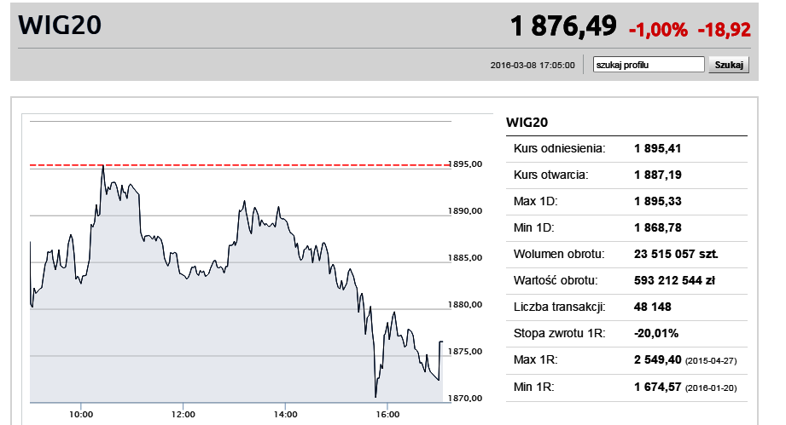Click the 16:00 label on time axis
Image resolution: width=786 pixels, height=425 pixels.
(x=387, y=413)
